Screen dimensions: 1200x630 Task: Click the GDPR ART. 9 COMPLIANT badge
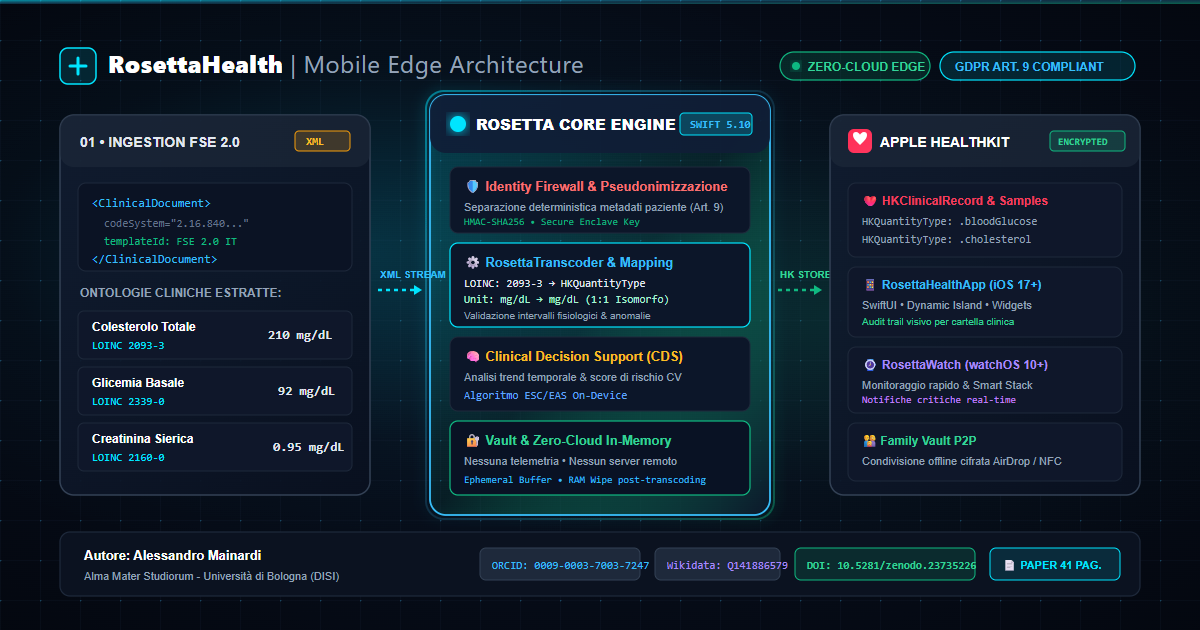click(1037, 67)
